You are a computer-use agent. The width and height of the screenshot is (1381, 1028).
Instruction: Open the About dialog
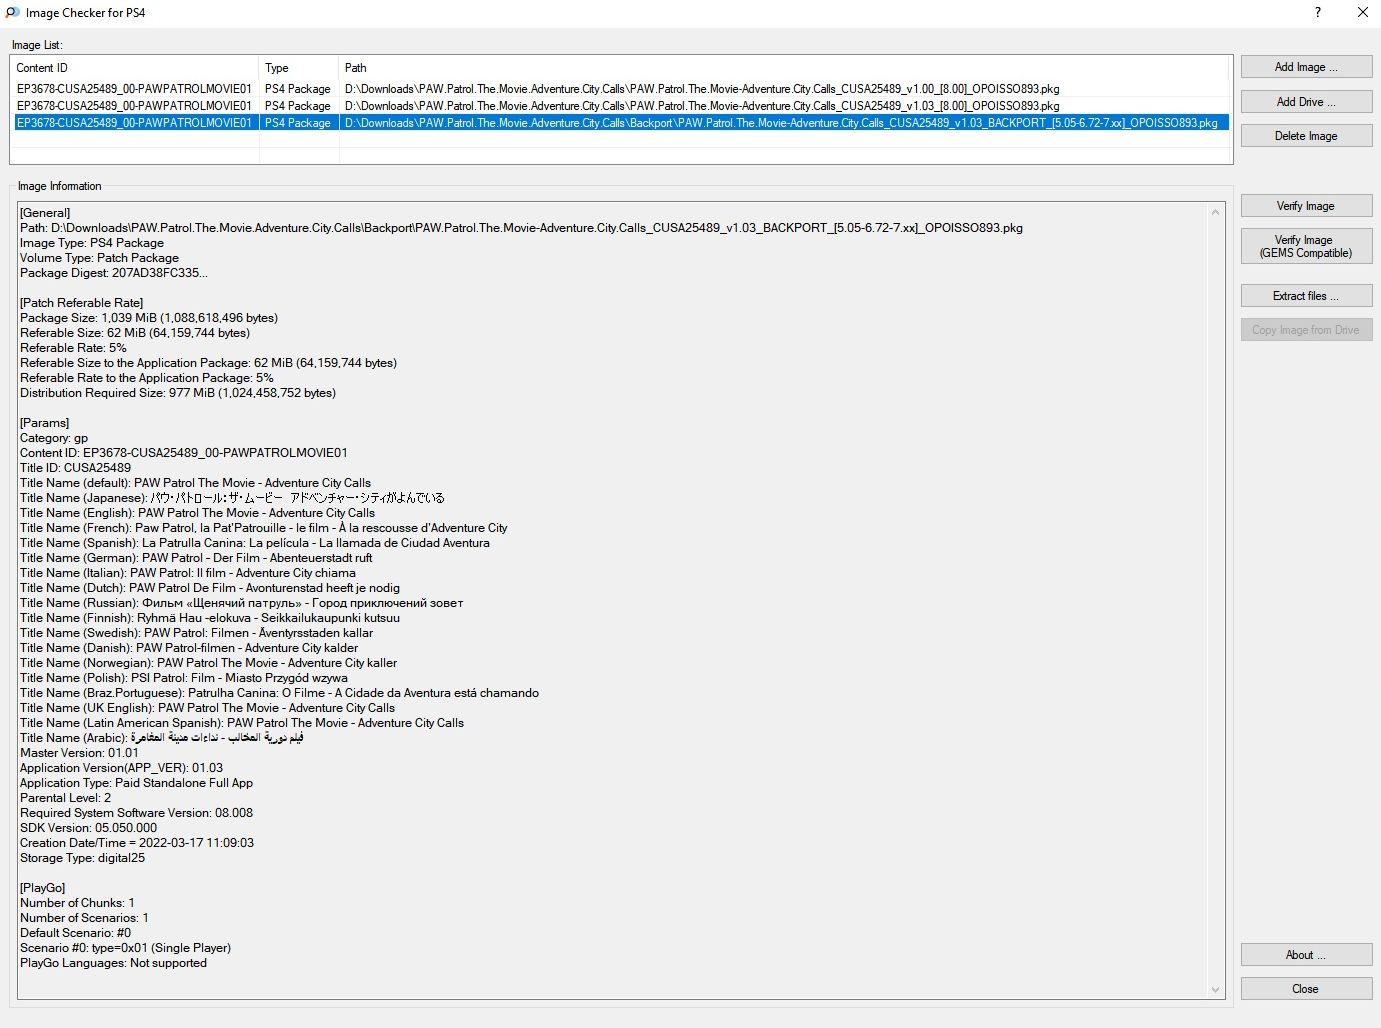click(x=1306, y=955)
